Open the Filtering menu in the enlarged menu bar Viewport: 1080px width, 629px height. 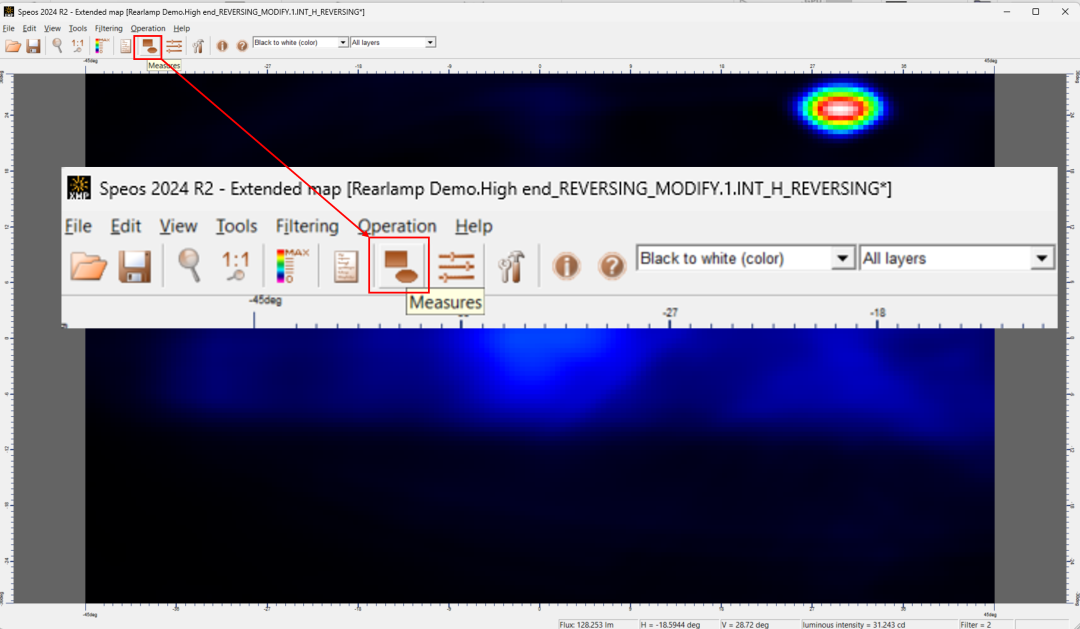tap(307, 226)
